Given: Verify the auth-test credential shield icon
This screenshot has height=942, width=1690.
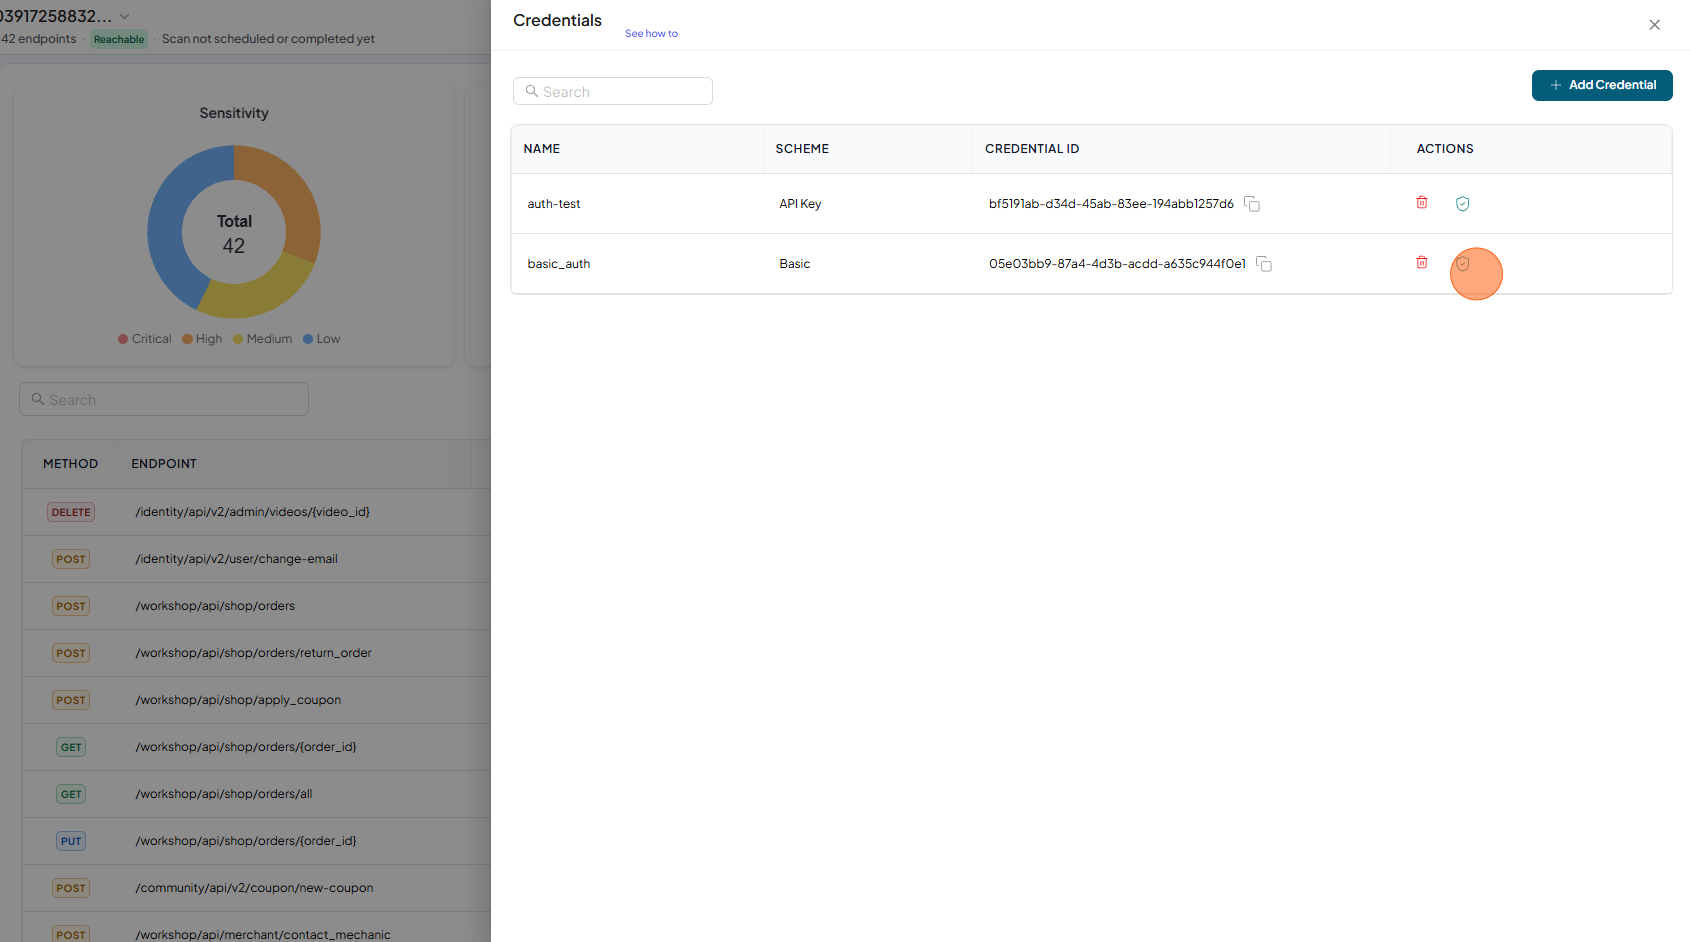Looking at the screenshot, I should coord(1462,204).
